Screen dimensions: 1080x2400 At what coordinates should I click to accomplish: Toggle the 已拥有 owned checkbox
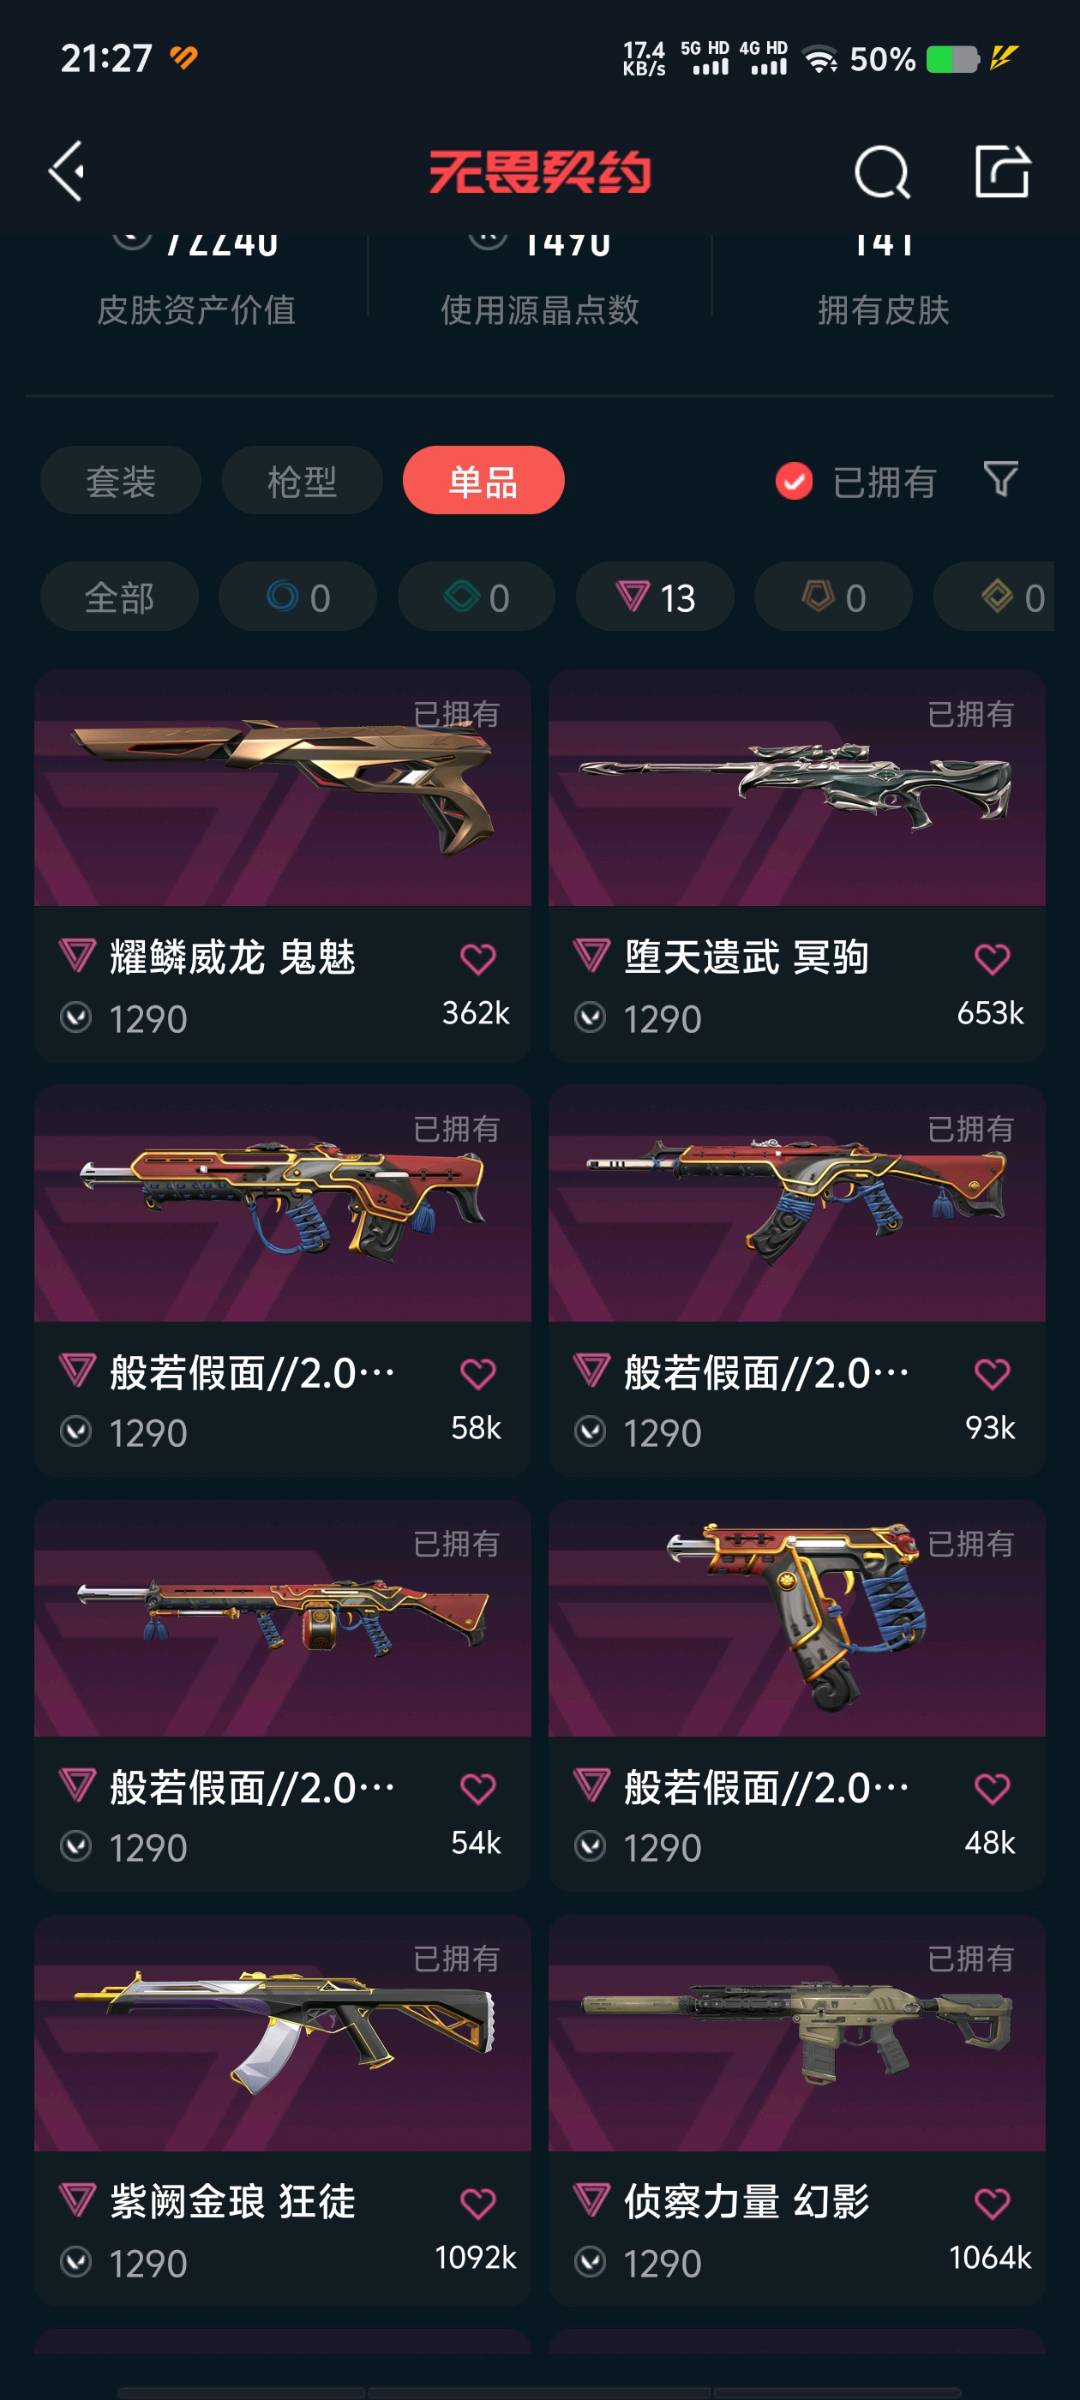point(794,481)
